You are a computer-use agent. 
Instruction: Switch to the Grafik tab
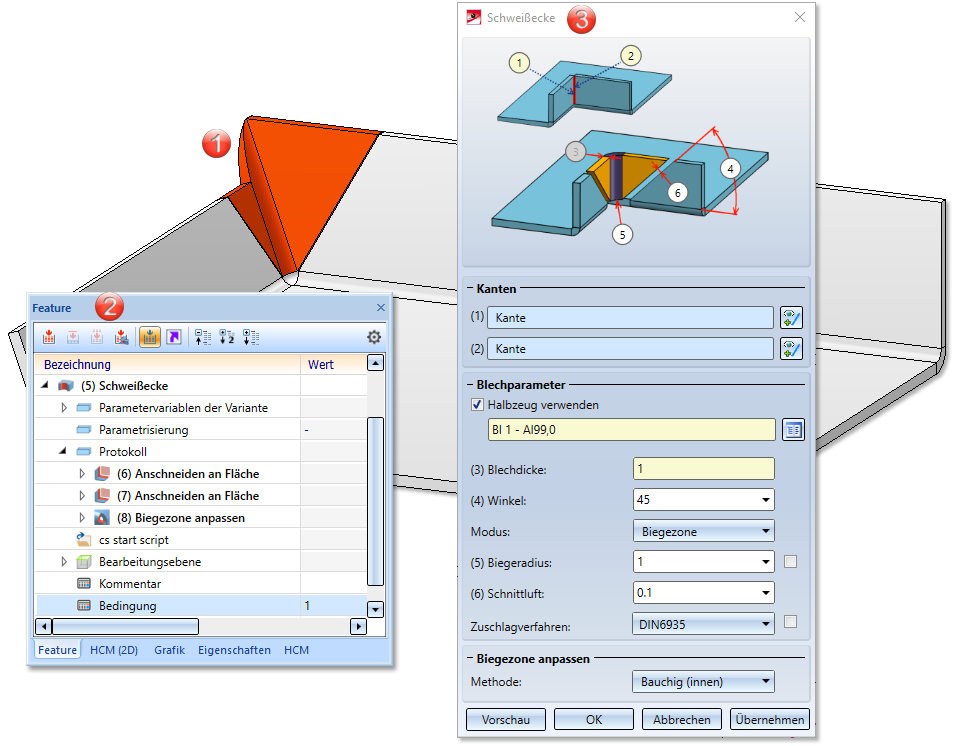click(170, 650)
